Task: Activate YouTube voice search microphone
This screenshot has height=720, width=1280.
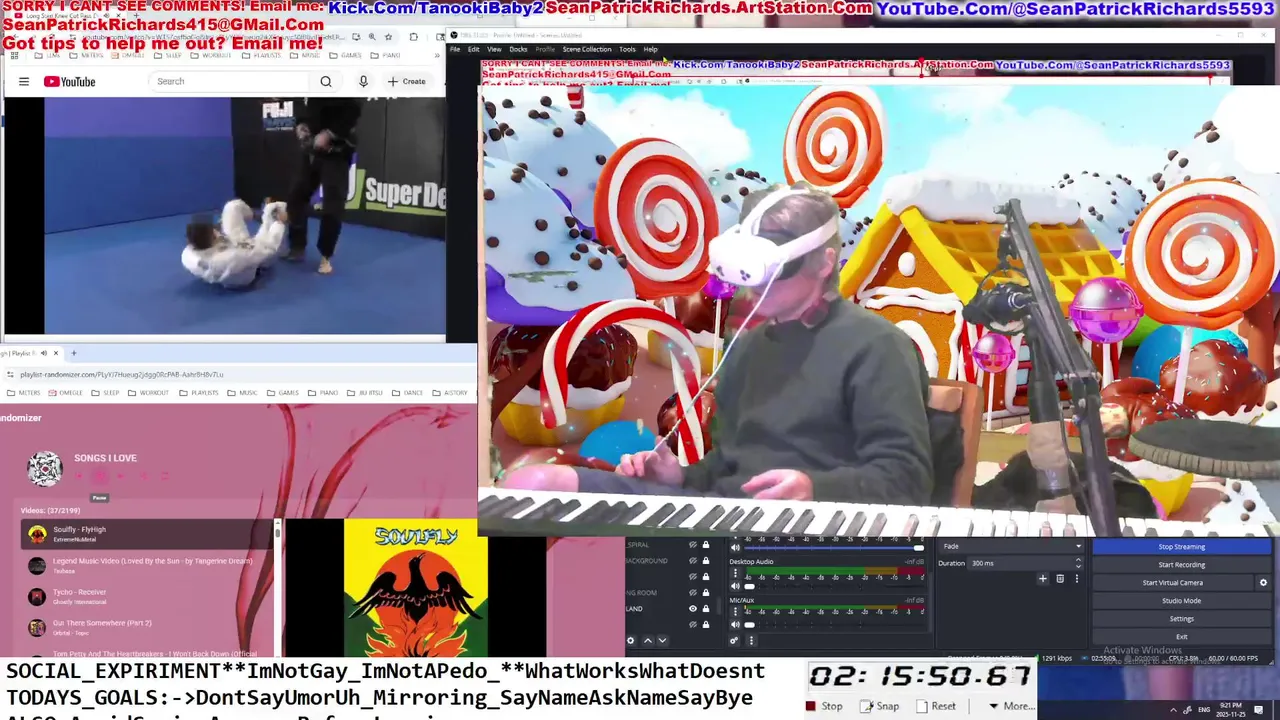Action: [363, 81]
